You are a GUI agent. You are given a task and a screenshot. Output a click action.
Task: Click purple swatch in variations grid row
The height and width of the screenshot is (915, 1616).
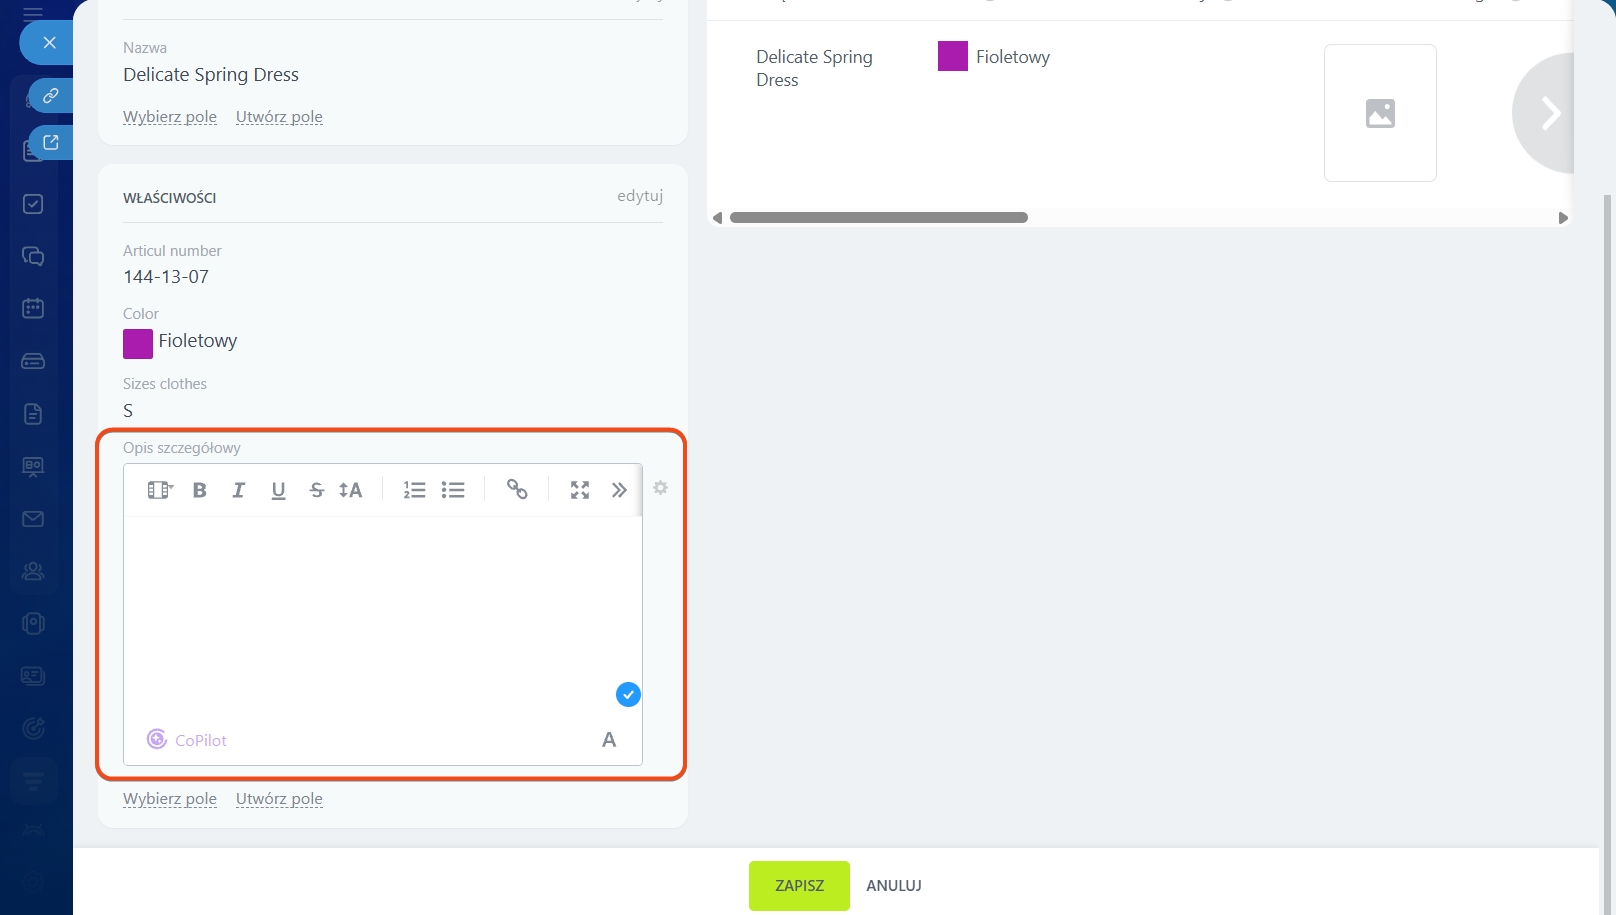tap(953, 56)
